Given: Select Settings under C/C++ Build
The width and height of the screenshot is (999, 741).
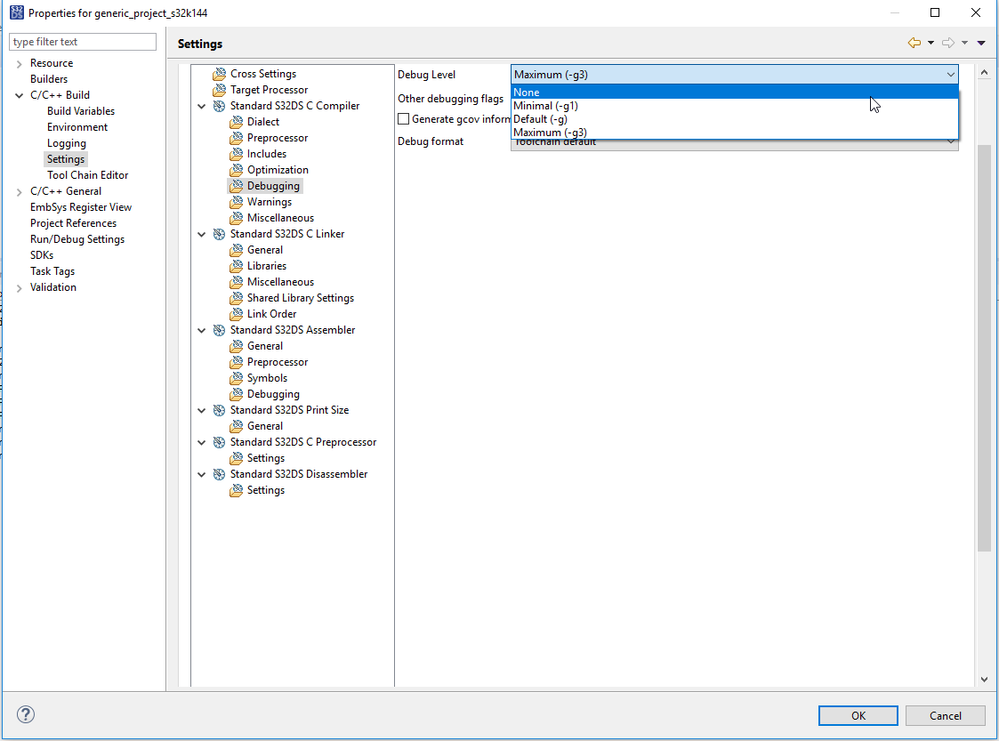Looking at the screenshot, I should tap(66, 159).
